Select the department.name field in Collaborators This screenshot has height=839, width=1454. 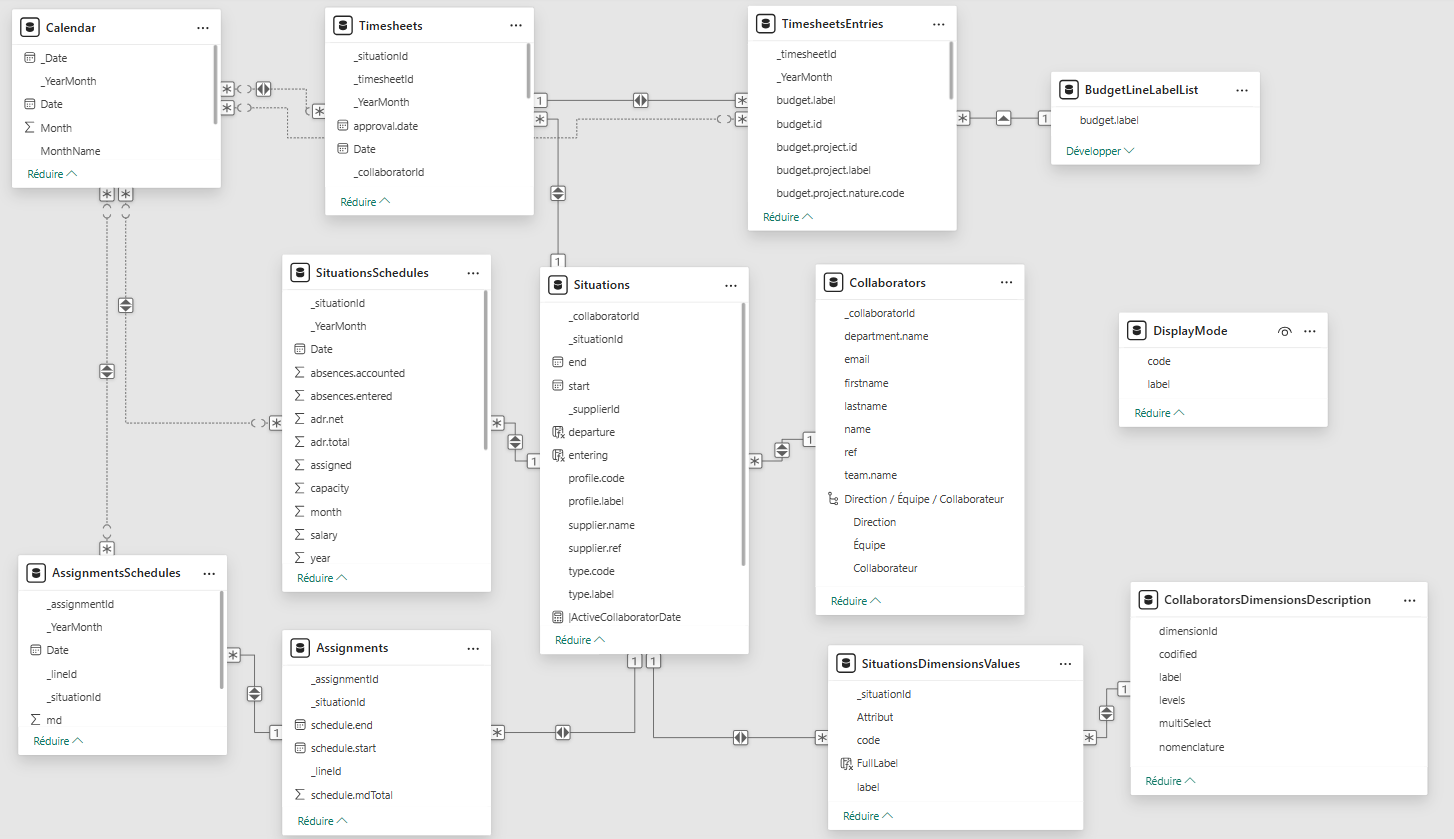click(x=886, y=336)
